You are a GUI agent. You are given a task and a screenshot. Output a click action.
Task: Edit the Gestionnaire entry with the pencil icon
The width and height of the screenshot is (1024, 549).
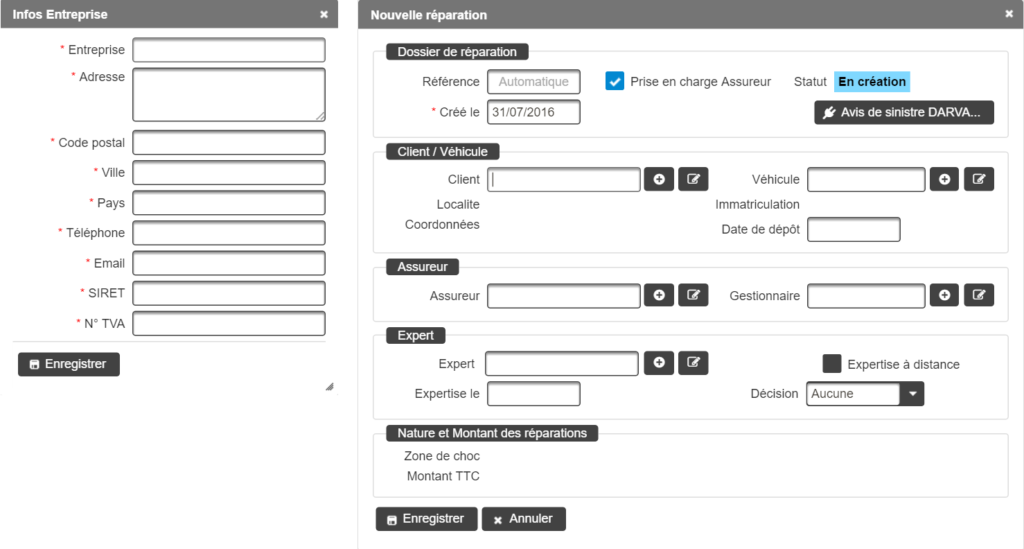(x=979, y=295)
